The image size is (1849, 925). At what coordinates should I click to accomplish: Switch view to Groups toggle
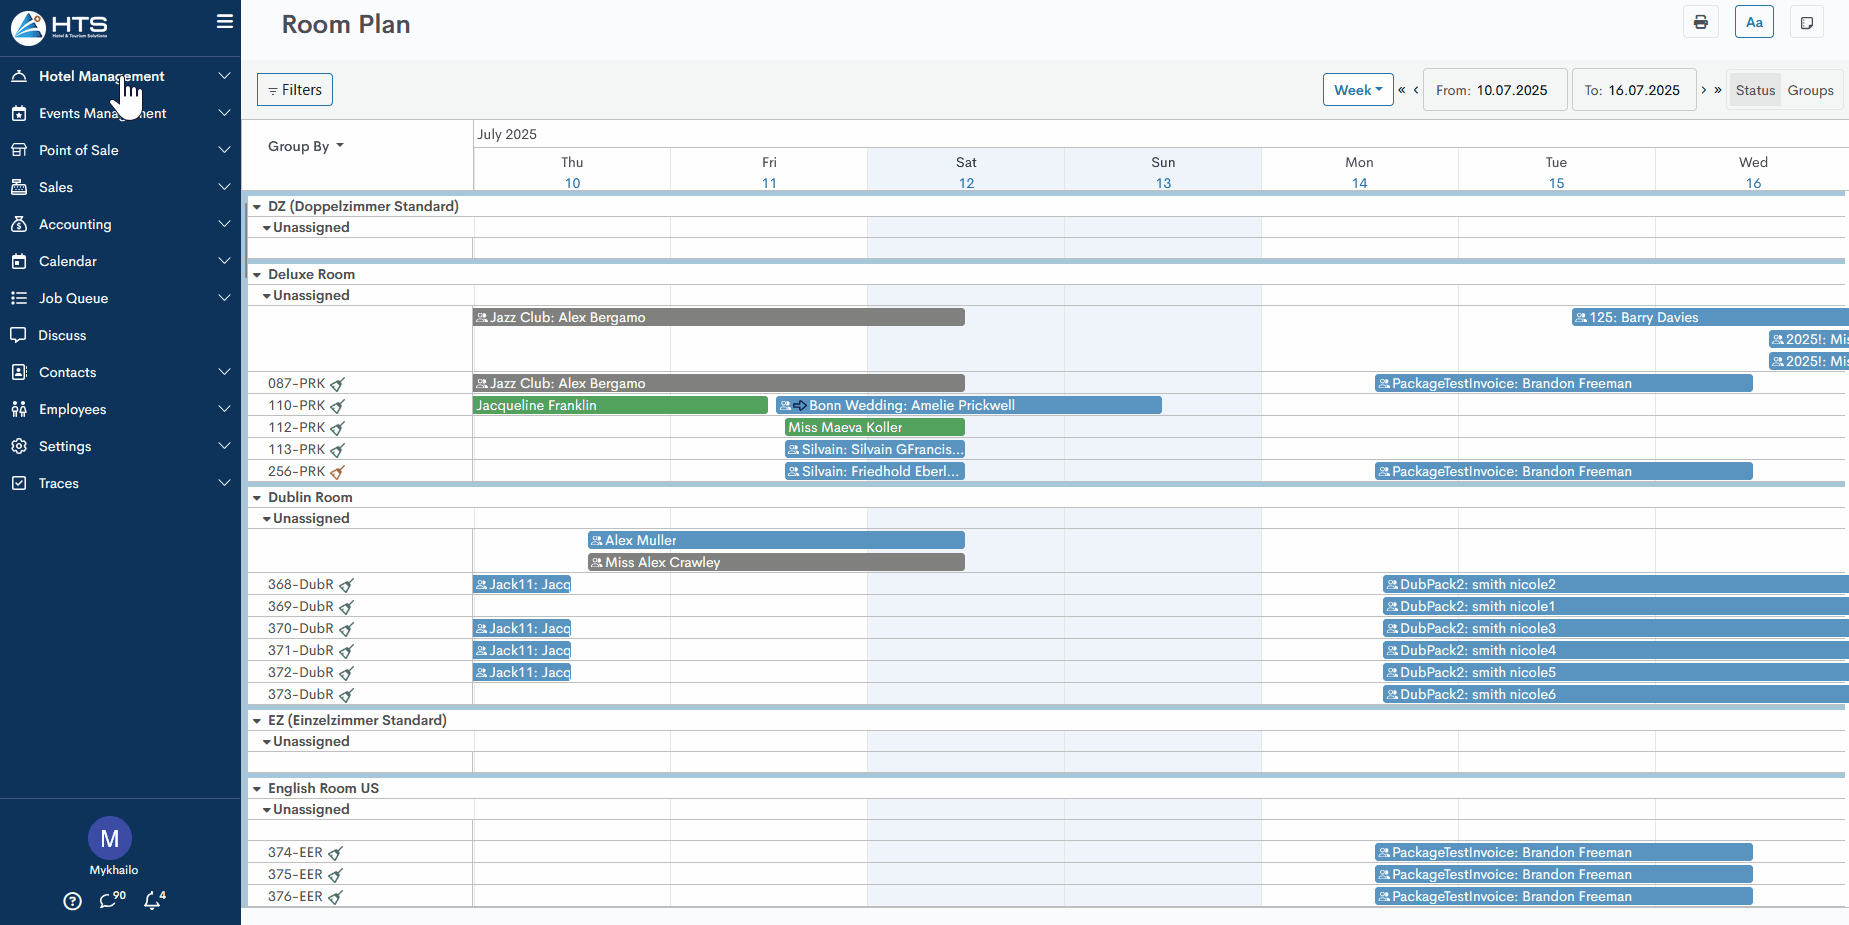pyautogui.click(x=1810, y=90)
